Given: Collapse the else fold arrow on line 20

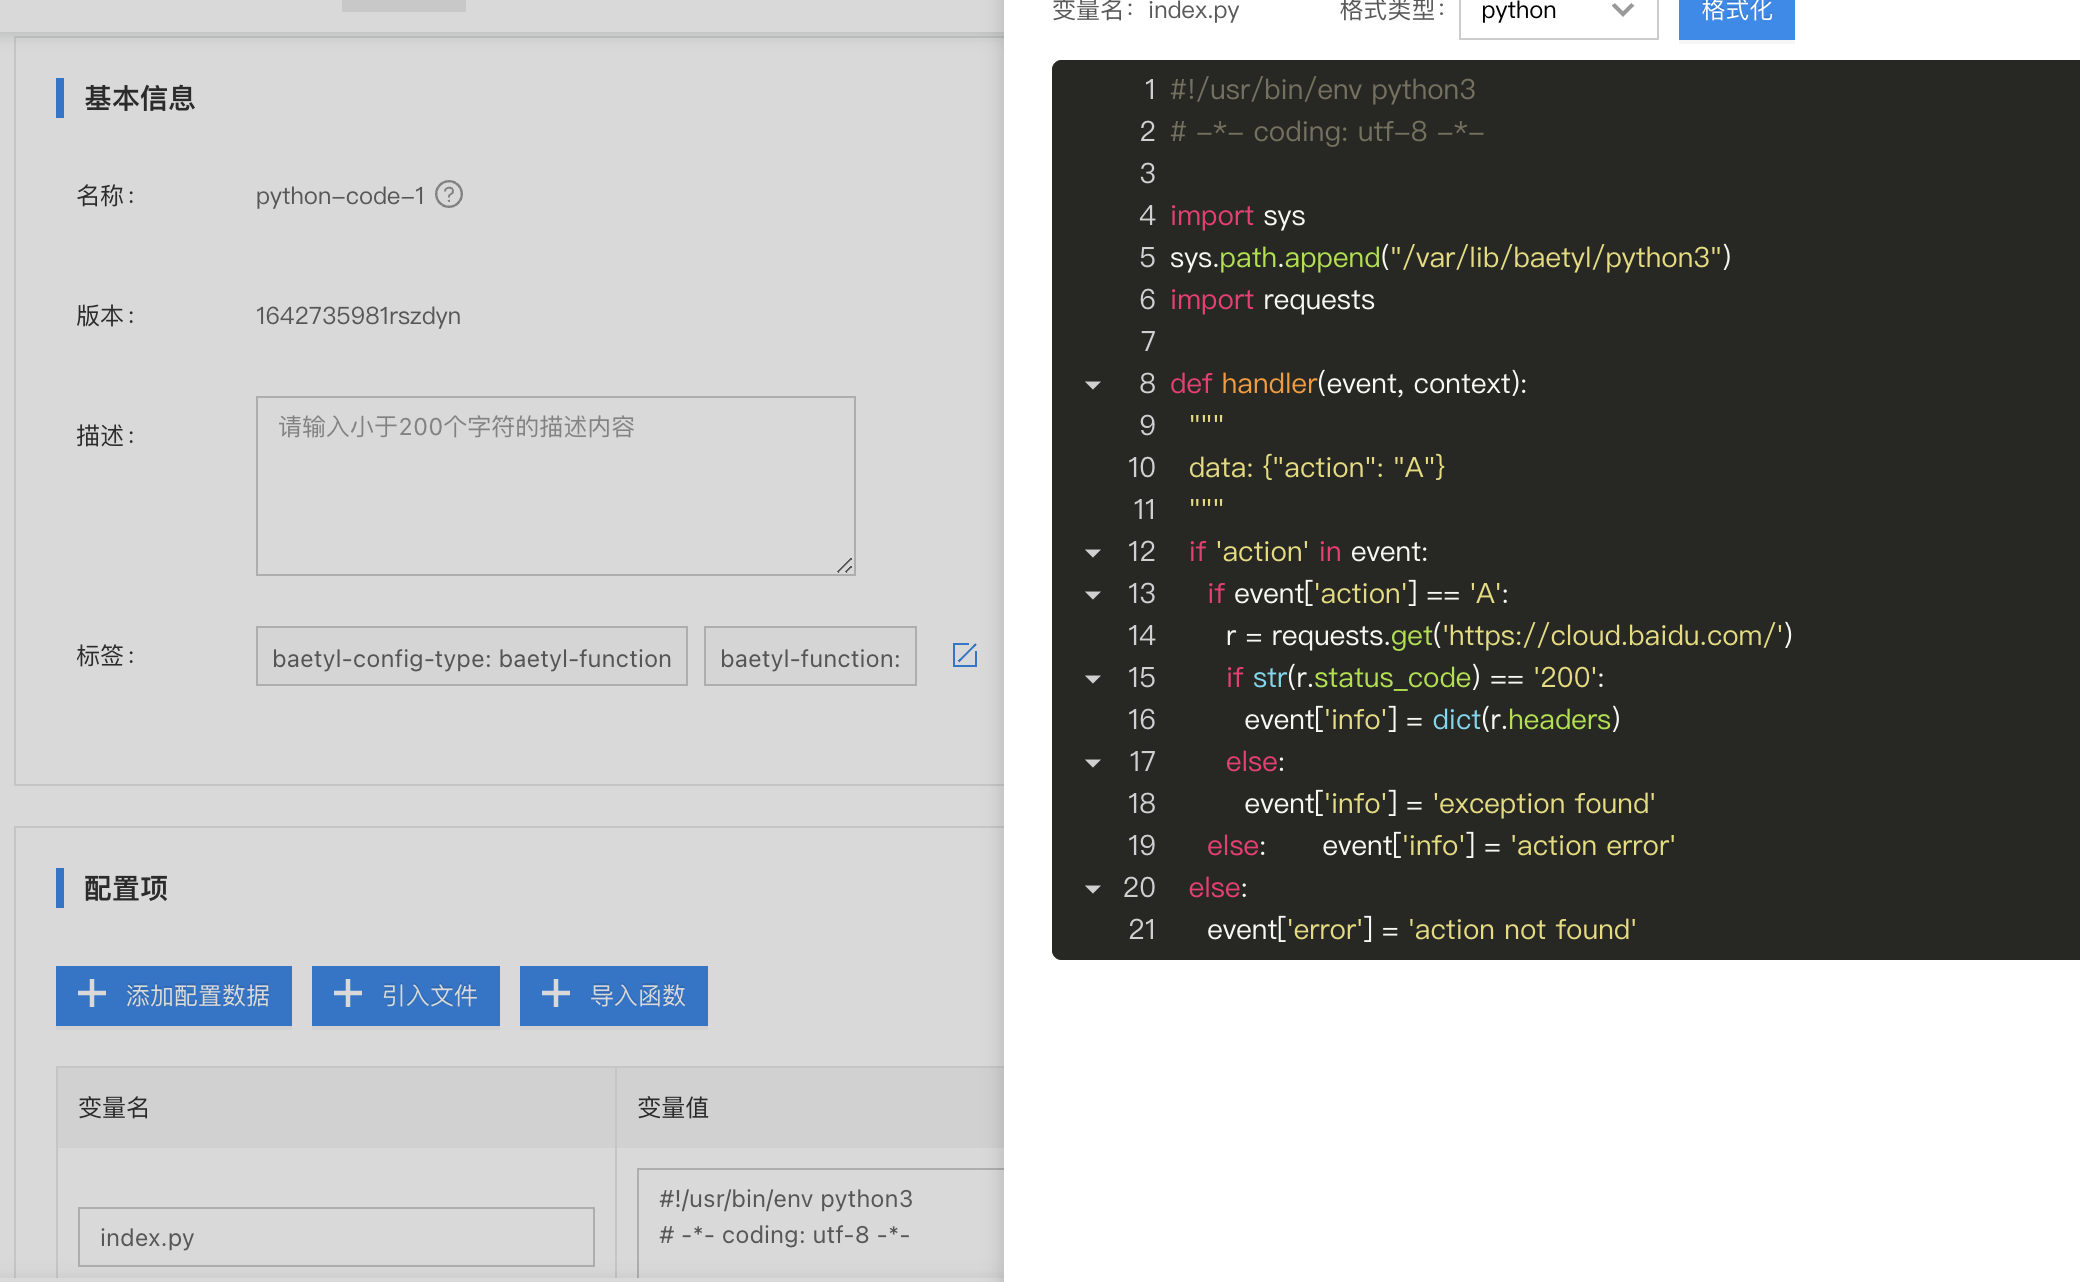Looking at the screenshot, I should coord(1093,889).
